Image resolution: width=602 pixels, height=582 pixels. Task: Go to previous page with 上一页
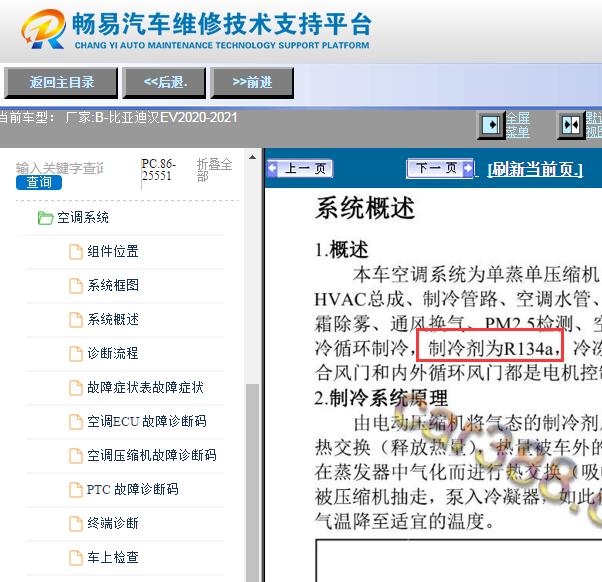pos(300,168)
